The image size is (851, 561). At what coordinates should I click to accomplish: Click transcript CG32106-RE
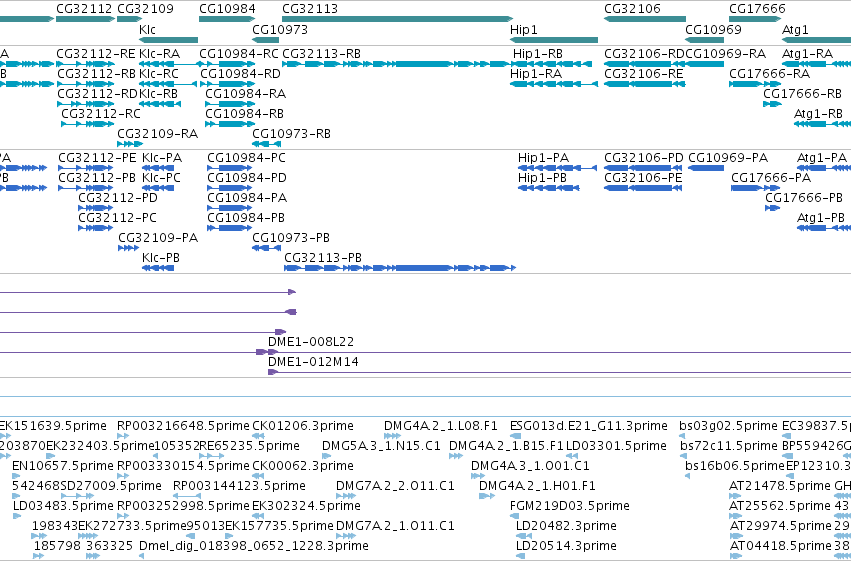pyautogui.click(x=644, y=74)
